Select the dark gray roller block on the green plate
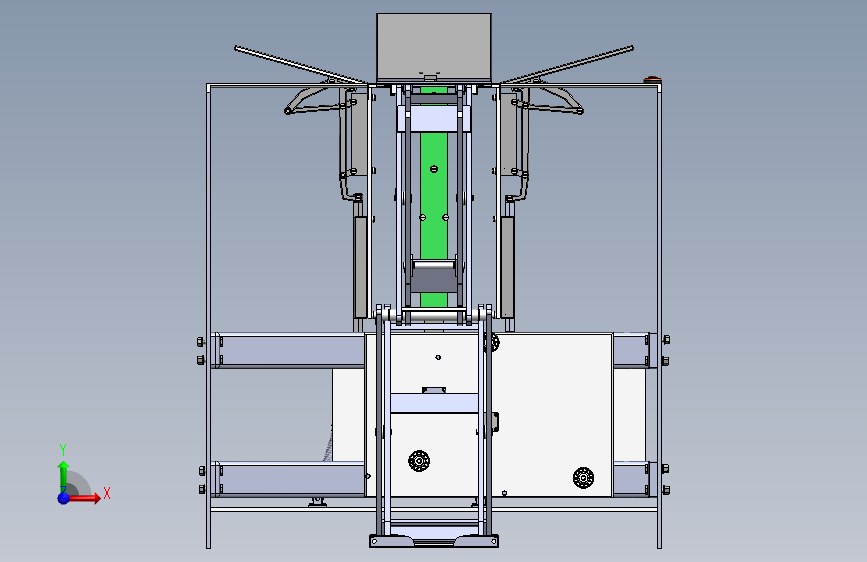 click(434, 280)
